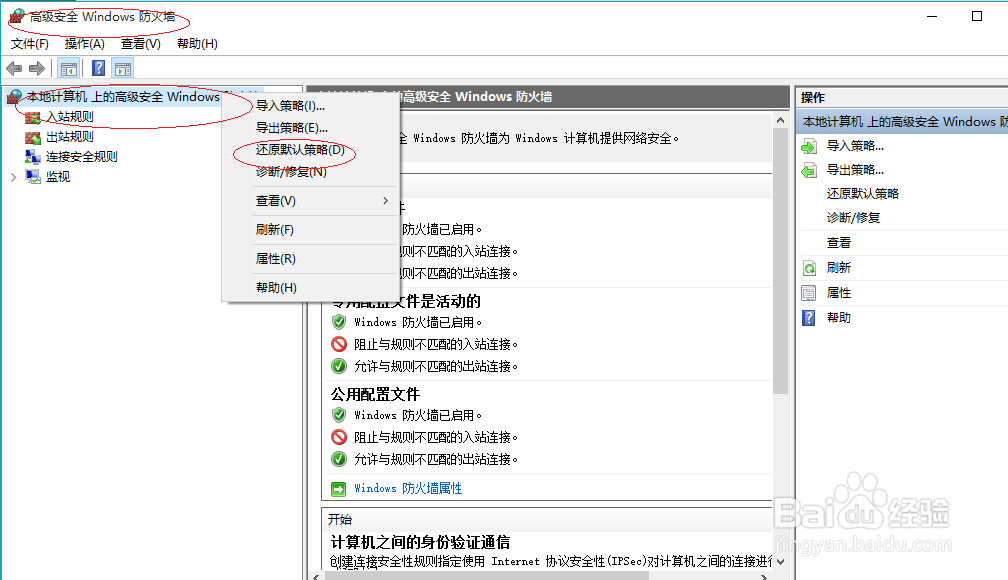Image resolution: width=1008 pixels, height=580 pixels.
Task: Click the center pane scrollbar up arrow
Action: click(x=780, y=120)
